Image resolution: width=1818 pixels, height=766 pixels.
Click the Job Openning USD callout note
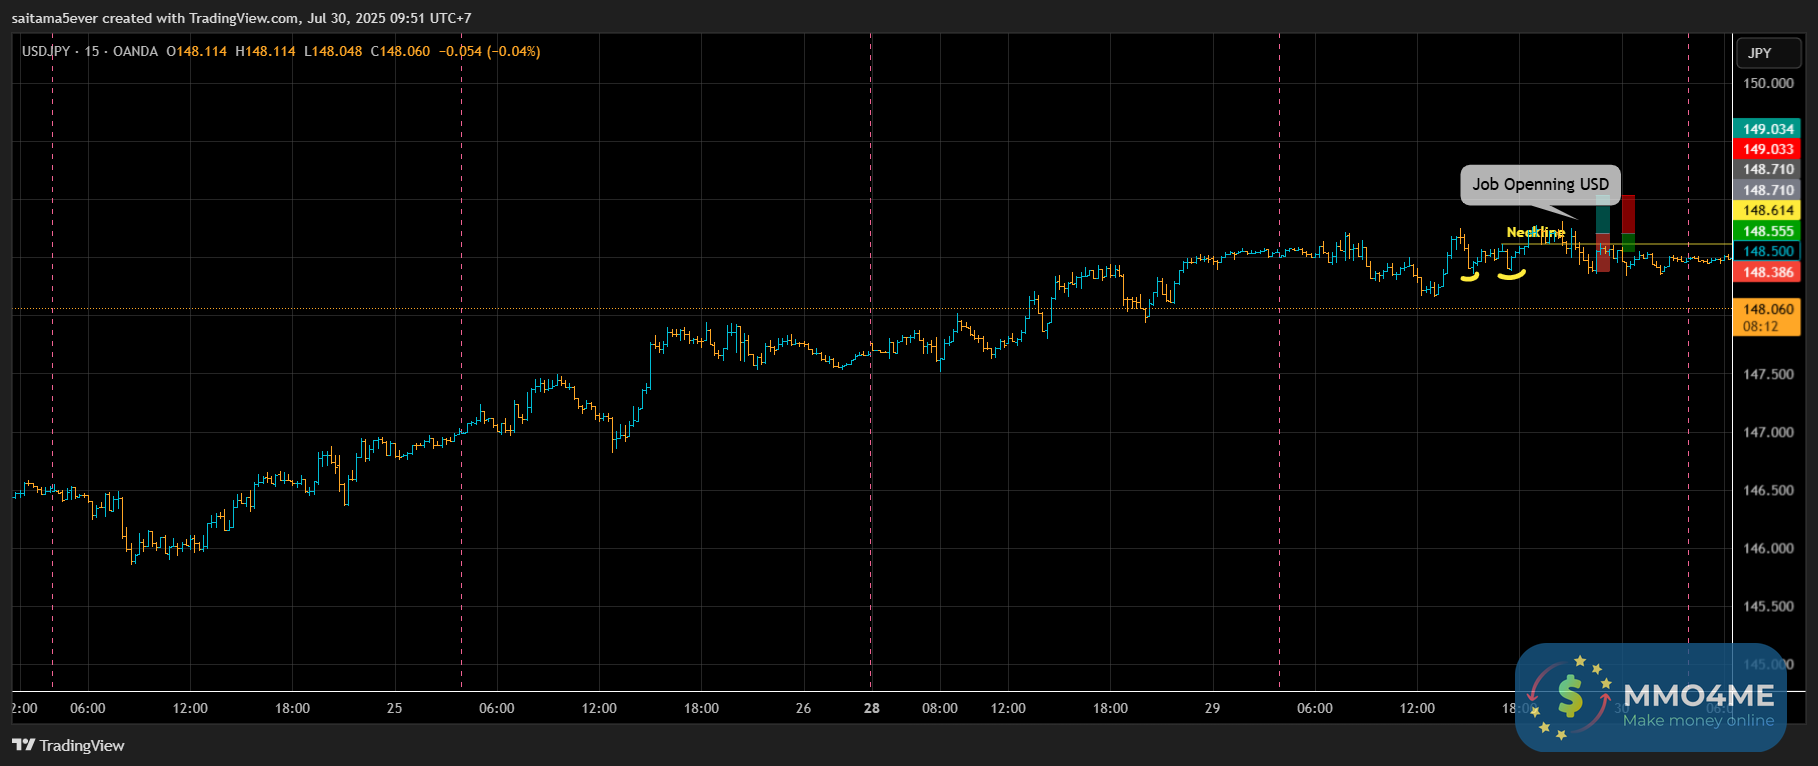tap(1540, 184)
